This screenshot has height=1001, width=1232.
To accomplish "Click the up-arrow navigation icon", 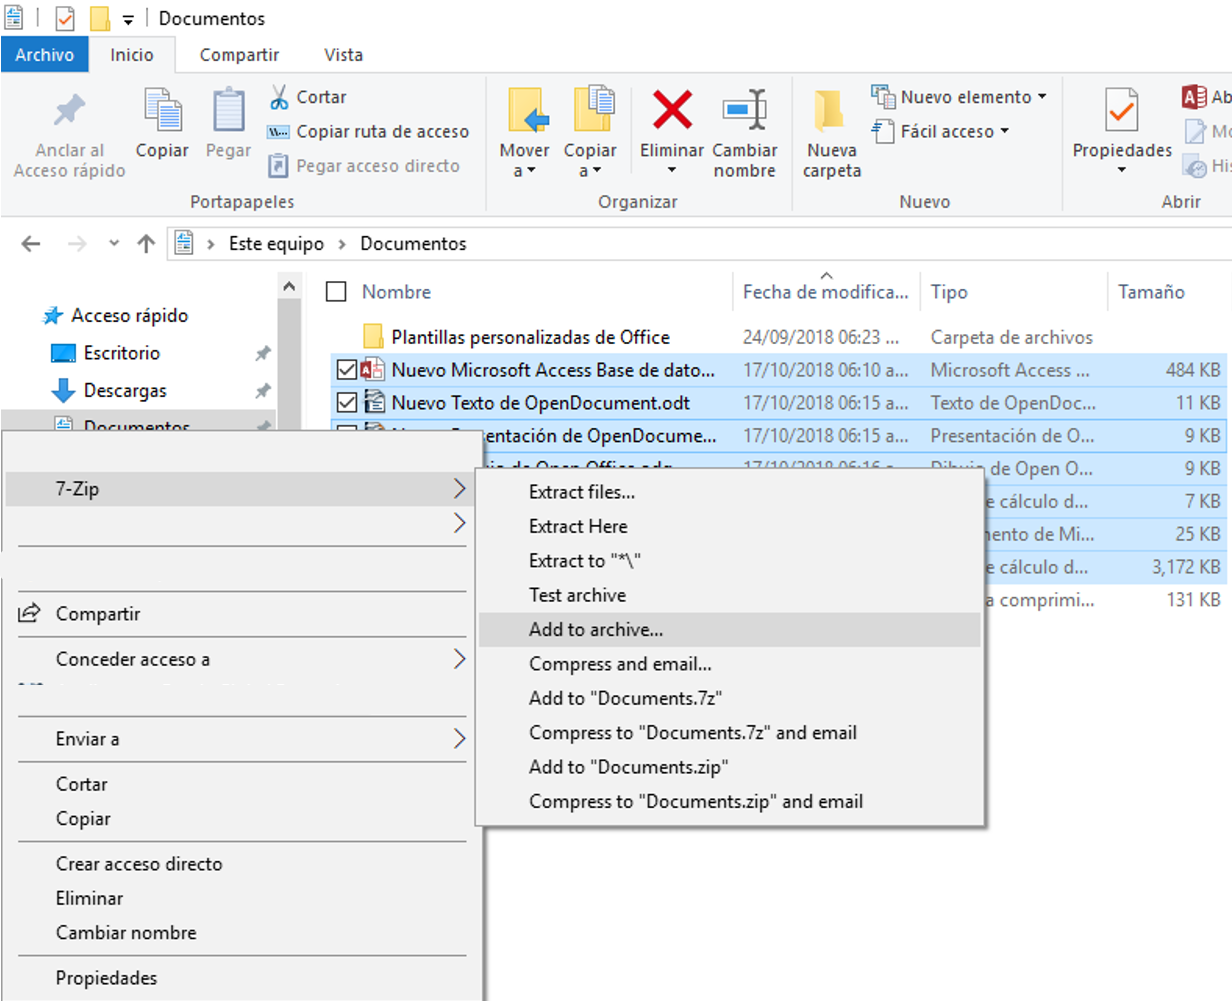I will (147, 242).
